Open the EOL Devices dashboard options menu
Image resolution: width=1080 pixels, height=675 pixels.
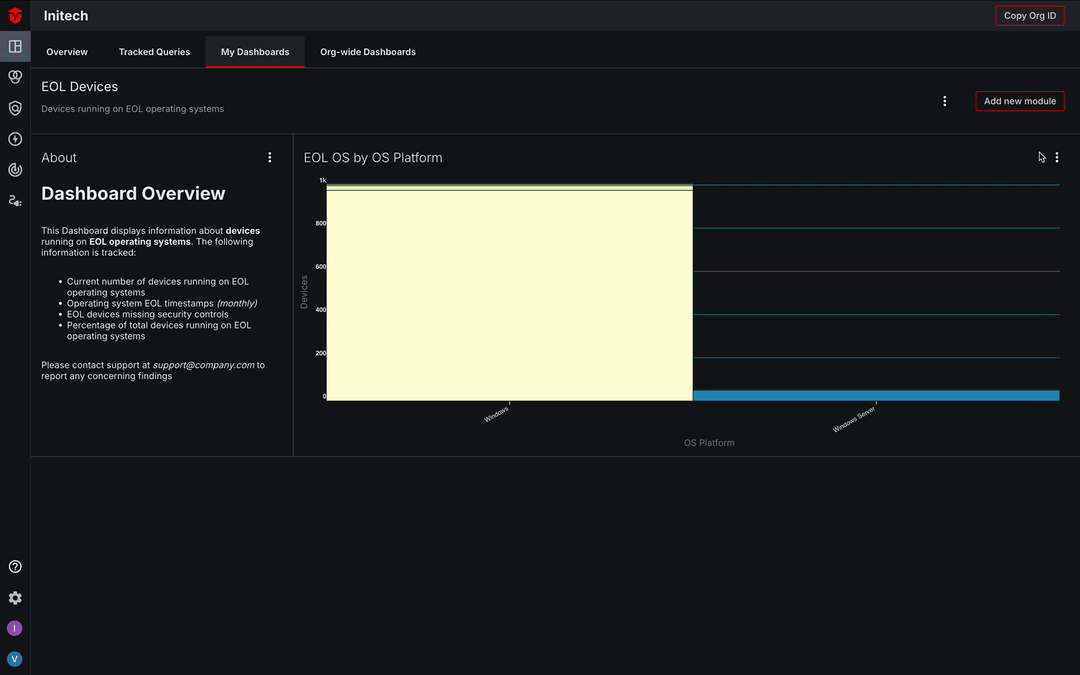point(944,101)
